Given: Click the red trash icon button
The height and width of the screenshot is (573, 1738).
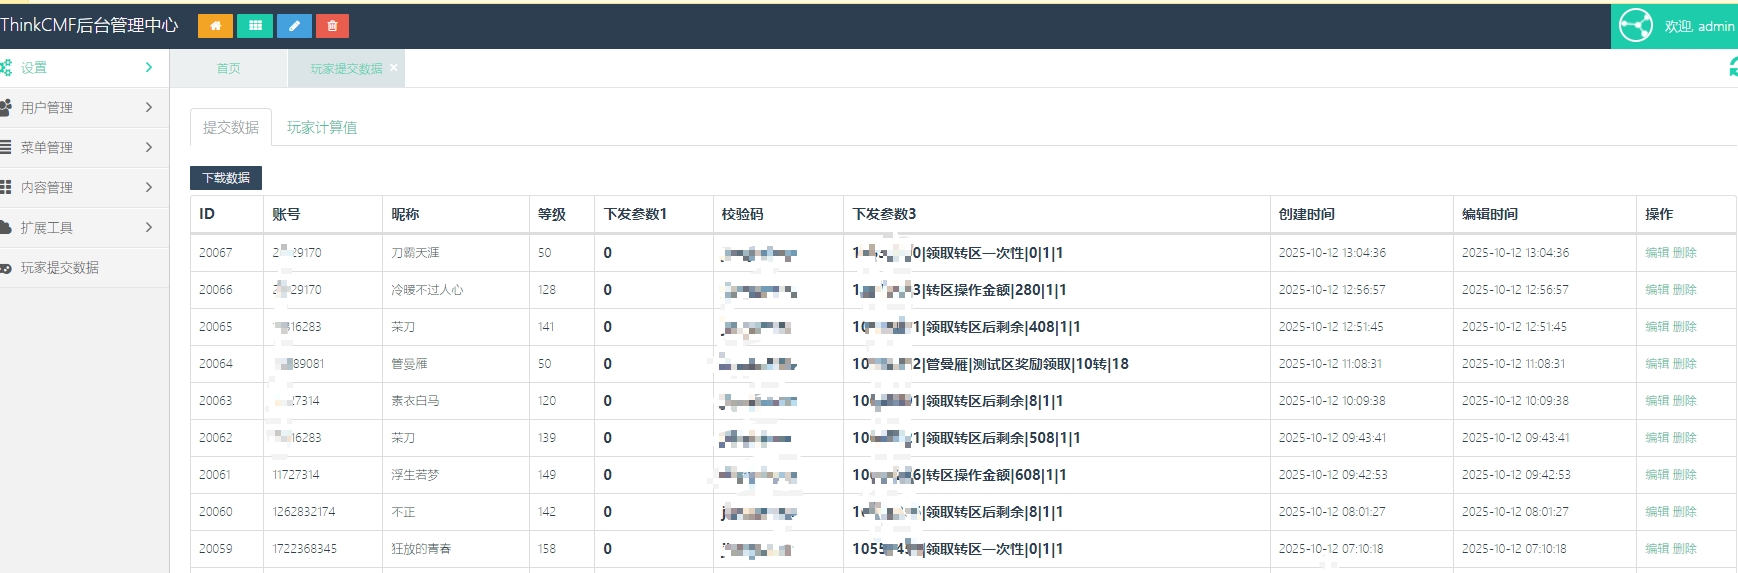Looking at the screenshot, I should coord(332,26).
